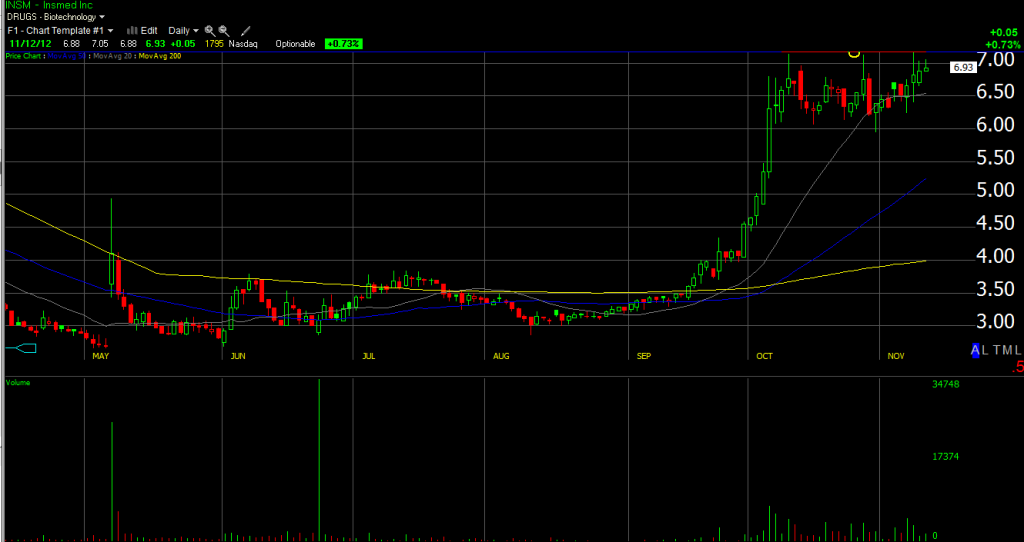Click the Volume pane label

[18, 382]
